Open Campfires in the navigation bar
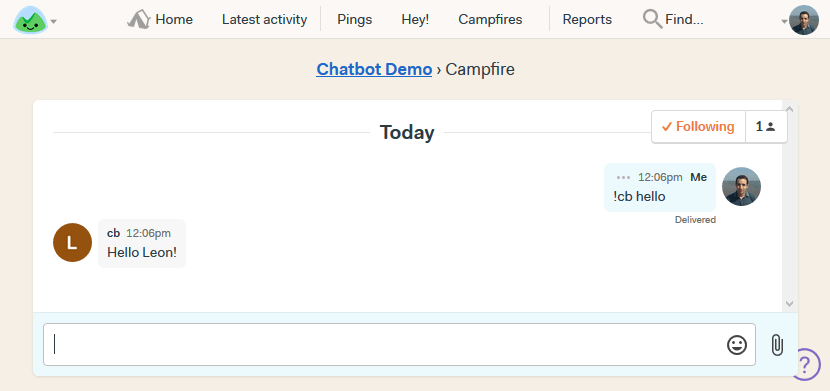The image size is (830, 391). pos(490,20)
